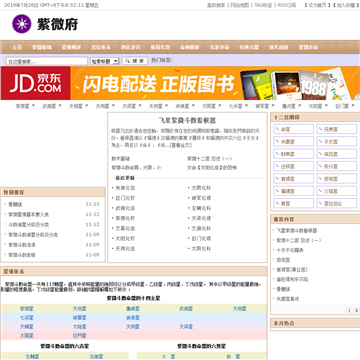
Task: Click 太陽星 in the fourteen main stars table
Action: point(27,336)
